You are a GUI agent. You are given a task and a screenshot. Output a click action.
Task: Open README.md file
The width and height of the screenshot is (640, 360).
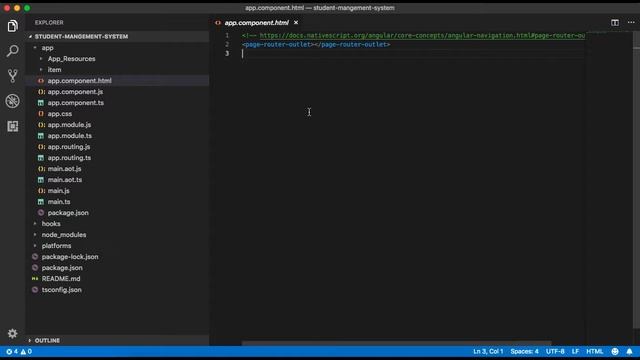[x=61, y=279]
